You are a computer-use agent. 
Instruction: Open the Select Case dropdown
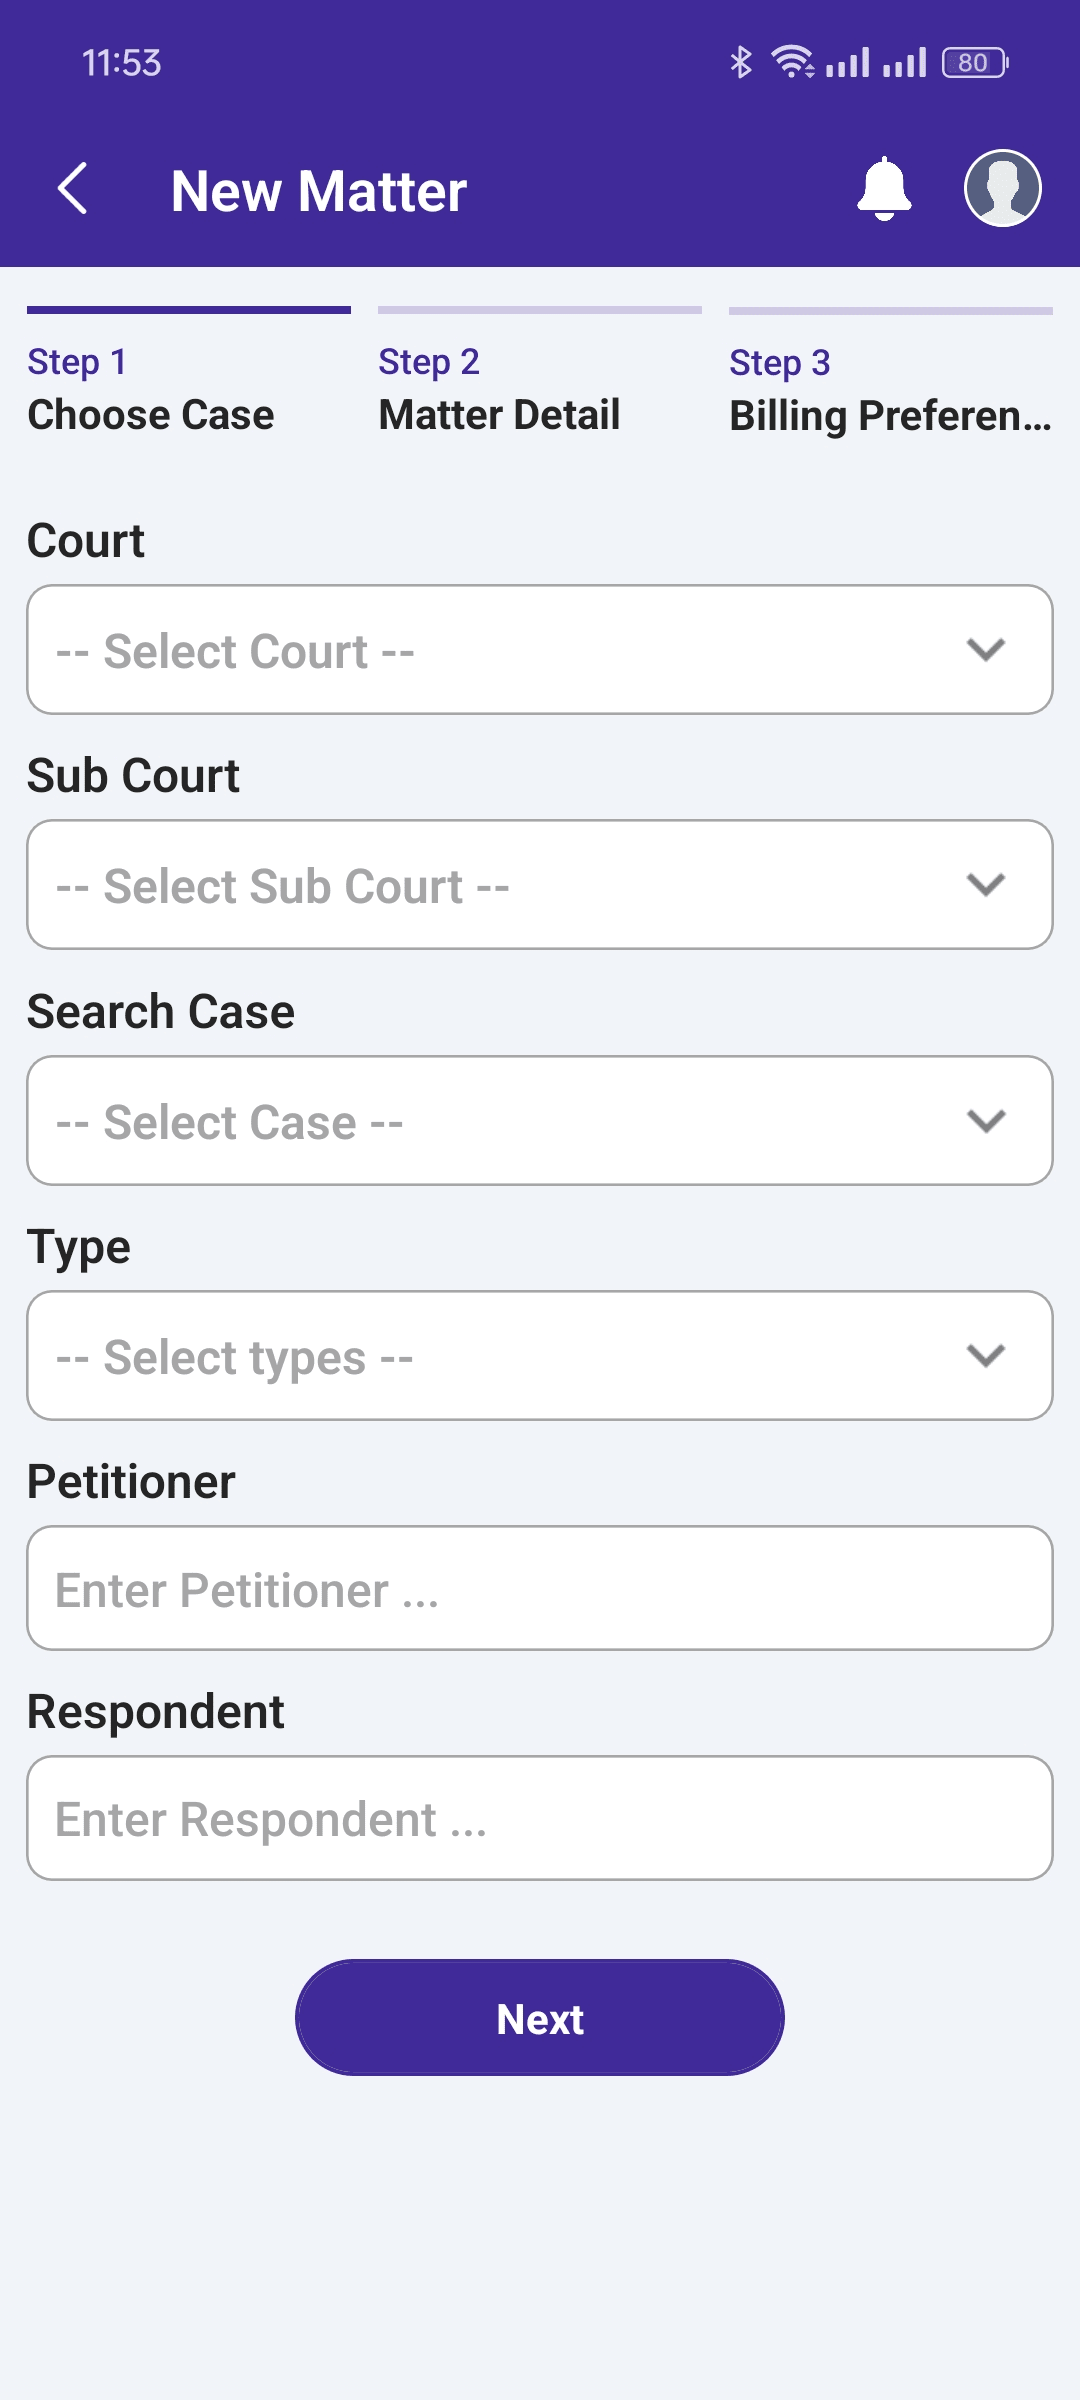540,1121
